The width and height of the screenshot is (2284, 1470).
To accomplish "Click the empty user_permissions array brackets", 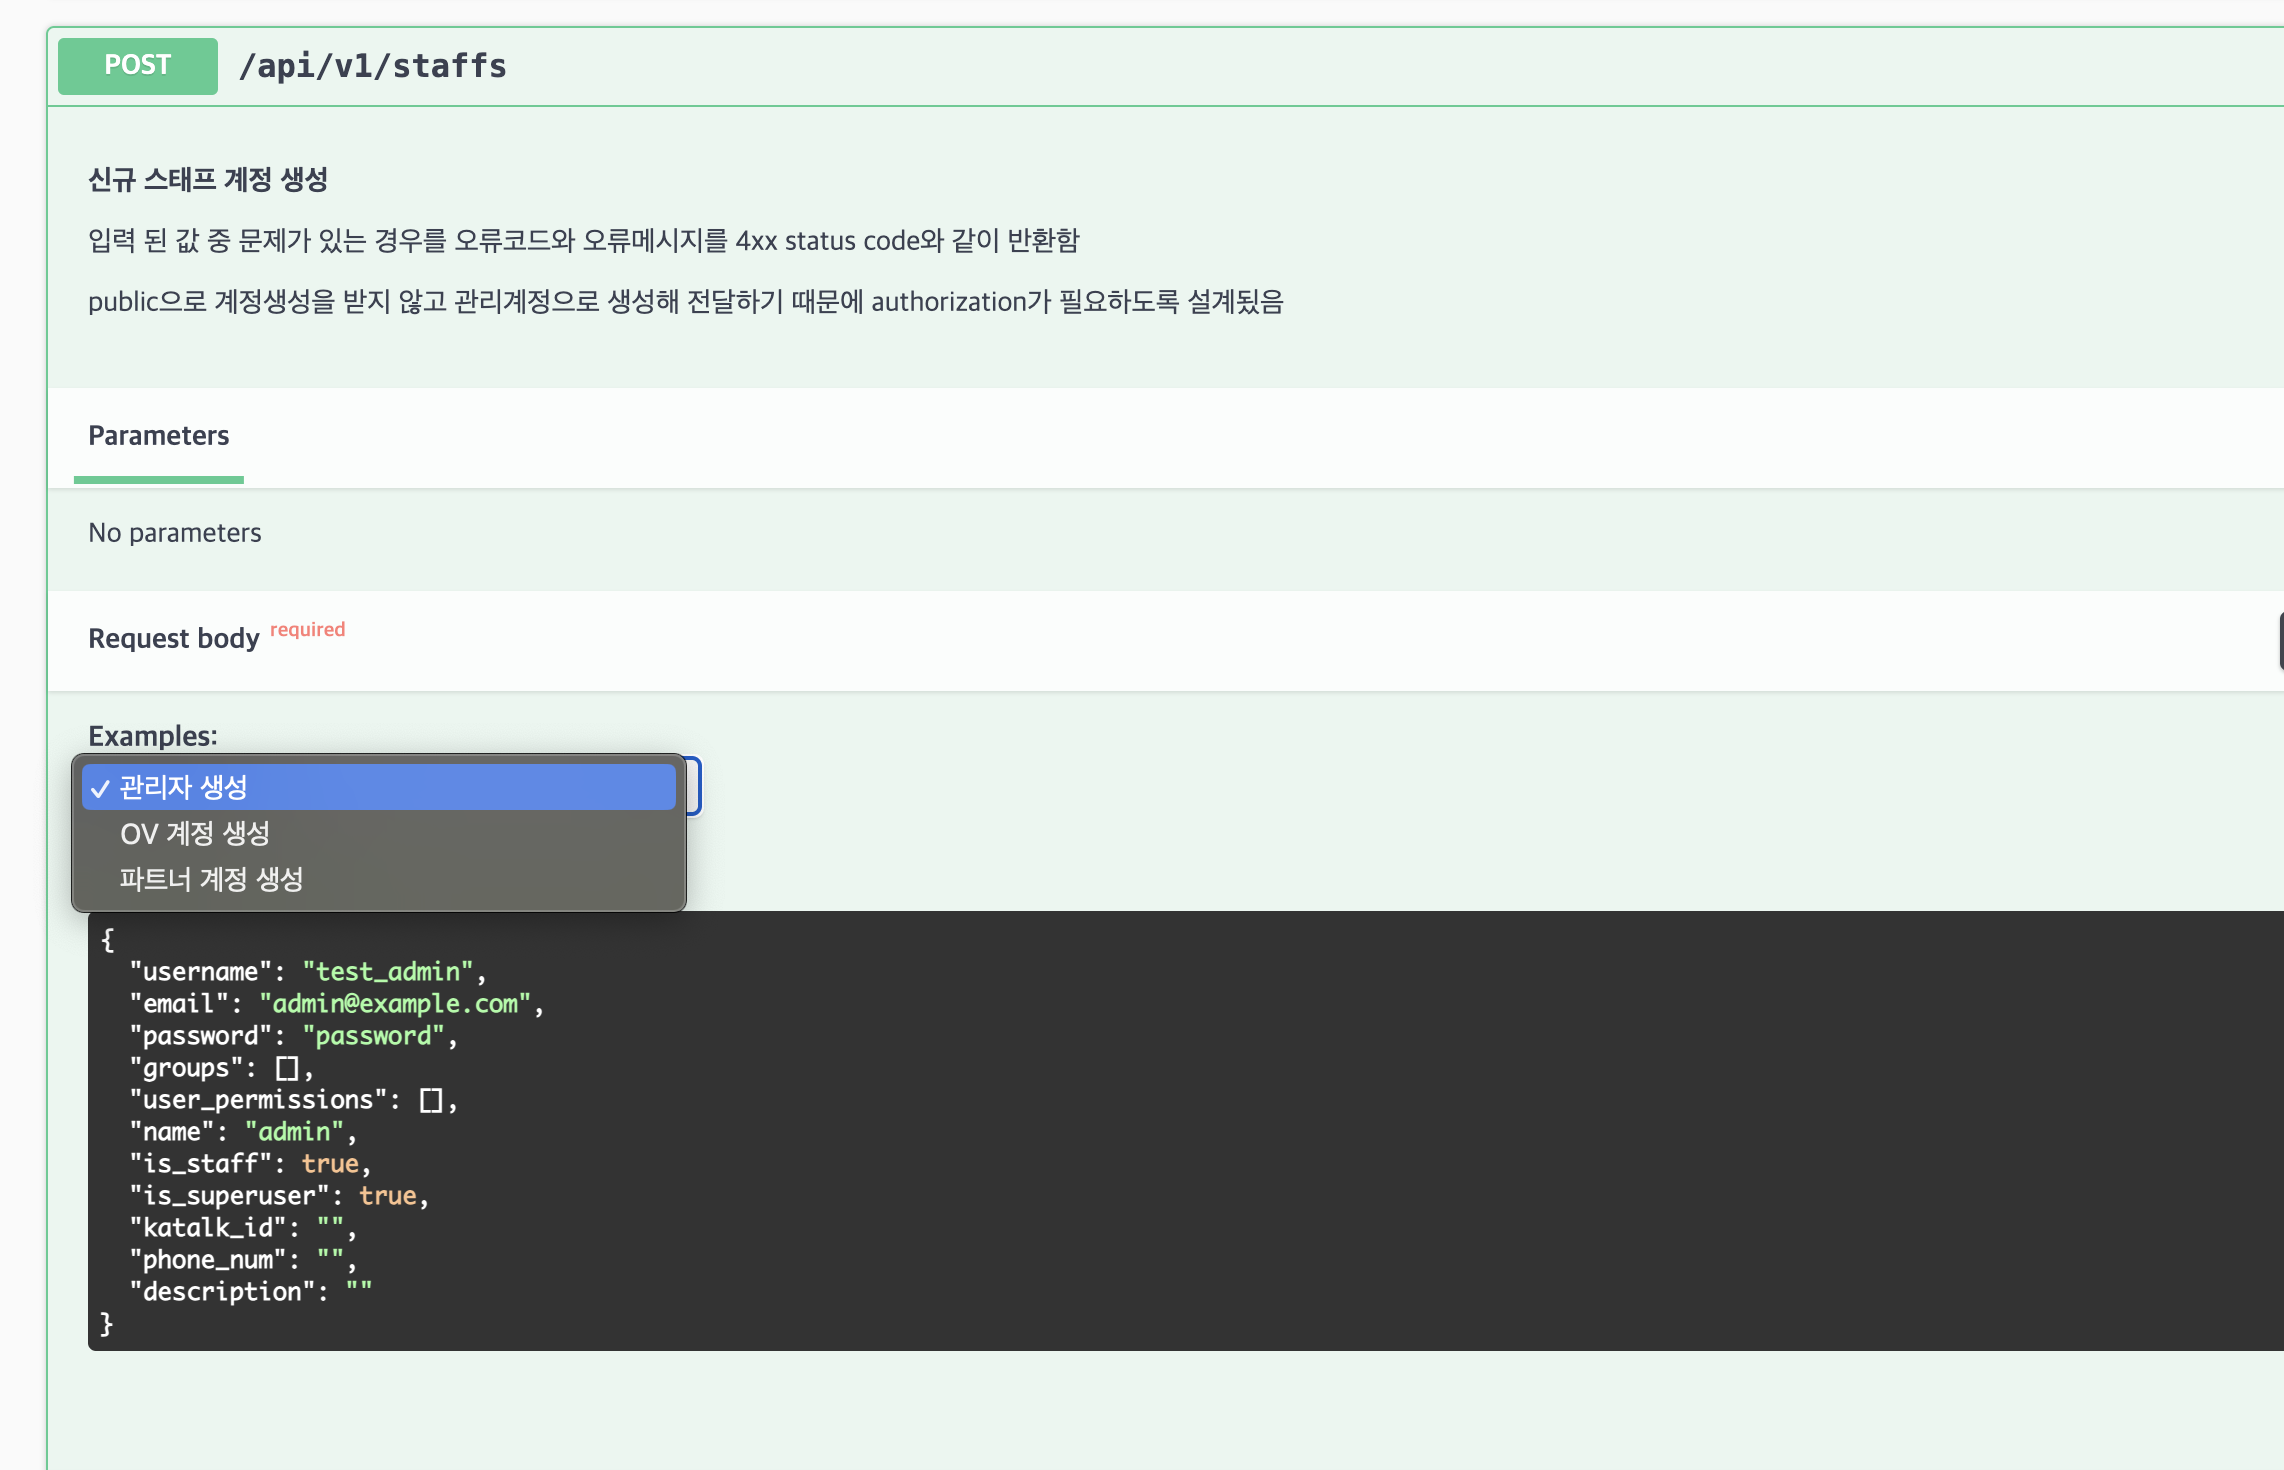I will coord(431,1100).
